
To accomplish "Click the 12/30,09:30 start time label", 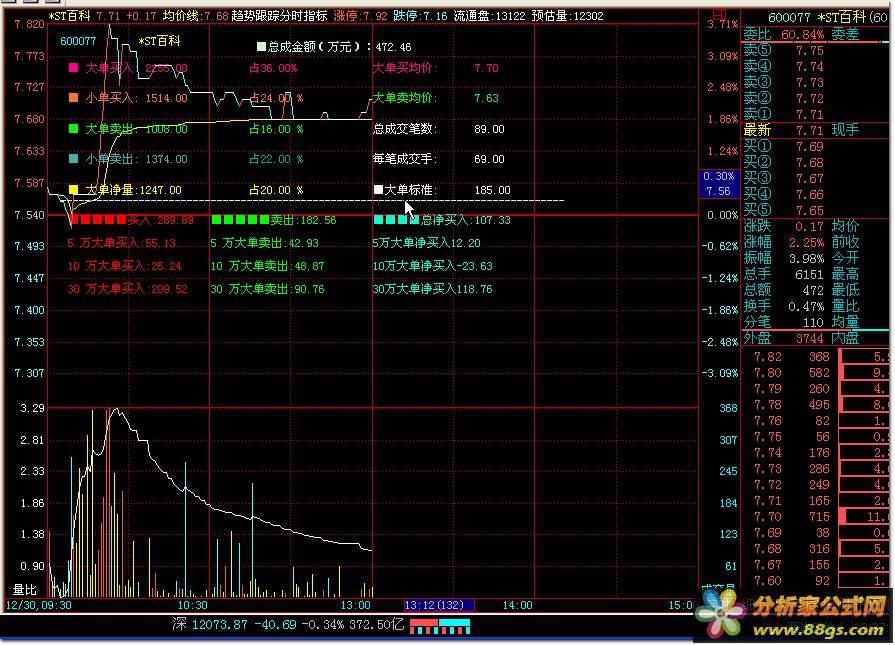I will (39, 605).
